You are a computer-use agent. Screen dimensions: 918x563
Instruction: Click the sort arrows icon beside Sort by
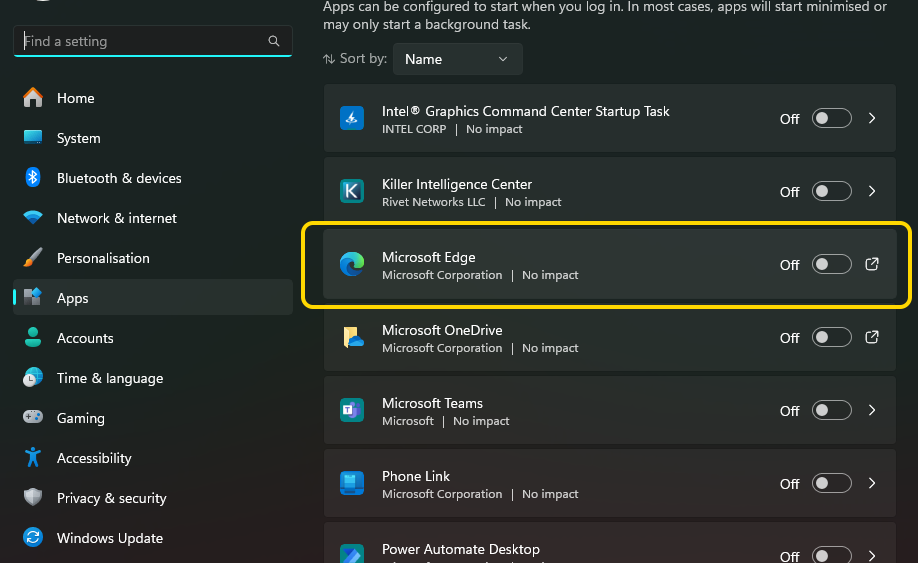click(329, 59)
